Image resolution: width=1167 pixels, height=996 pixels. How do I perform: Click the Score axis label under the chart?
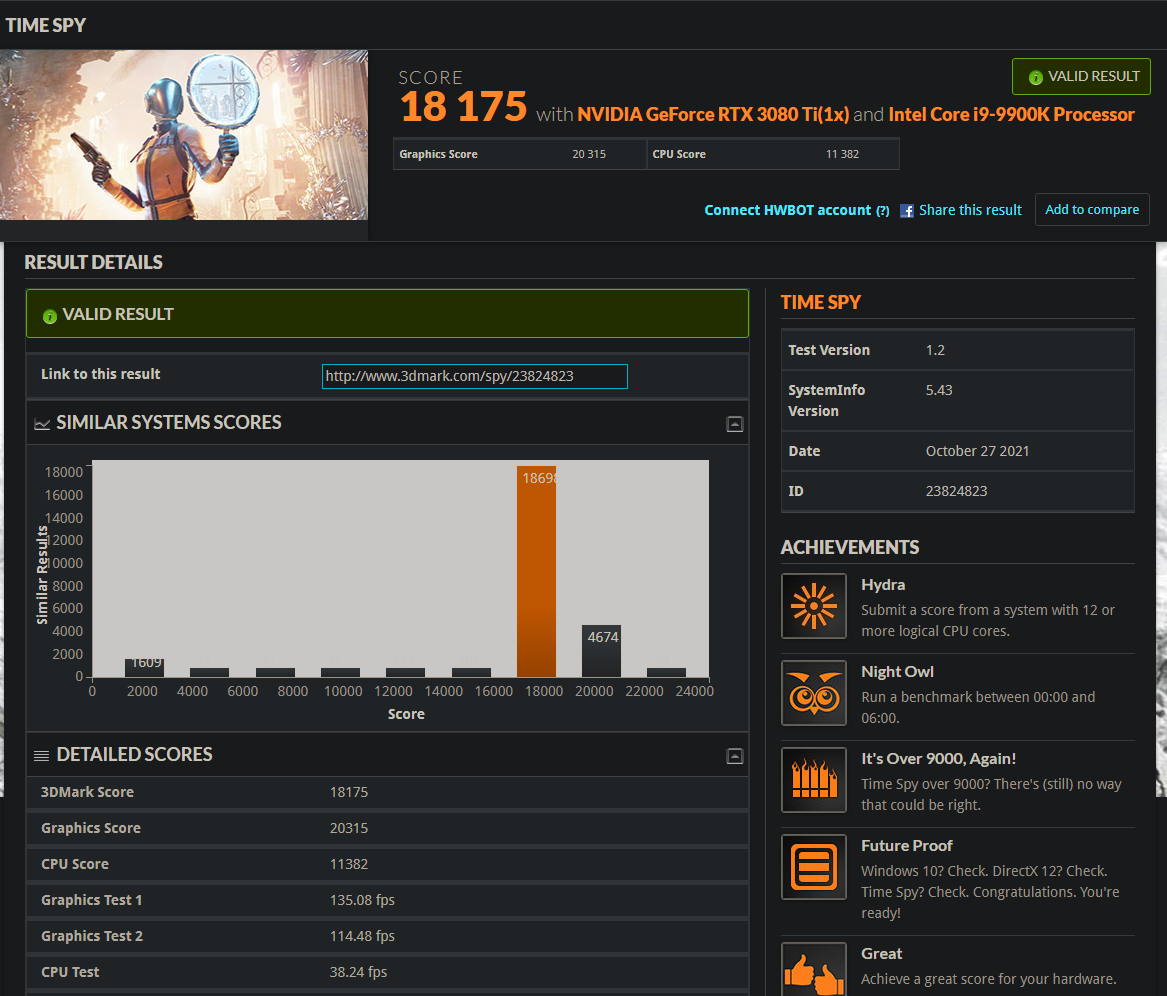[x=406, y=714]
